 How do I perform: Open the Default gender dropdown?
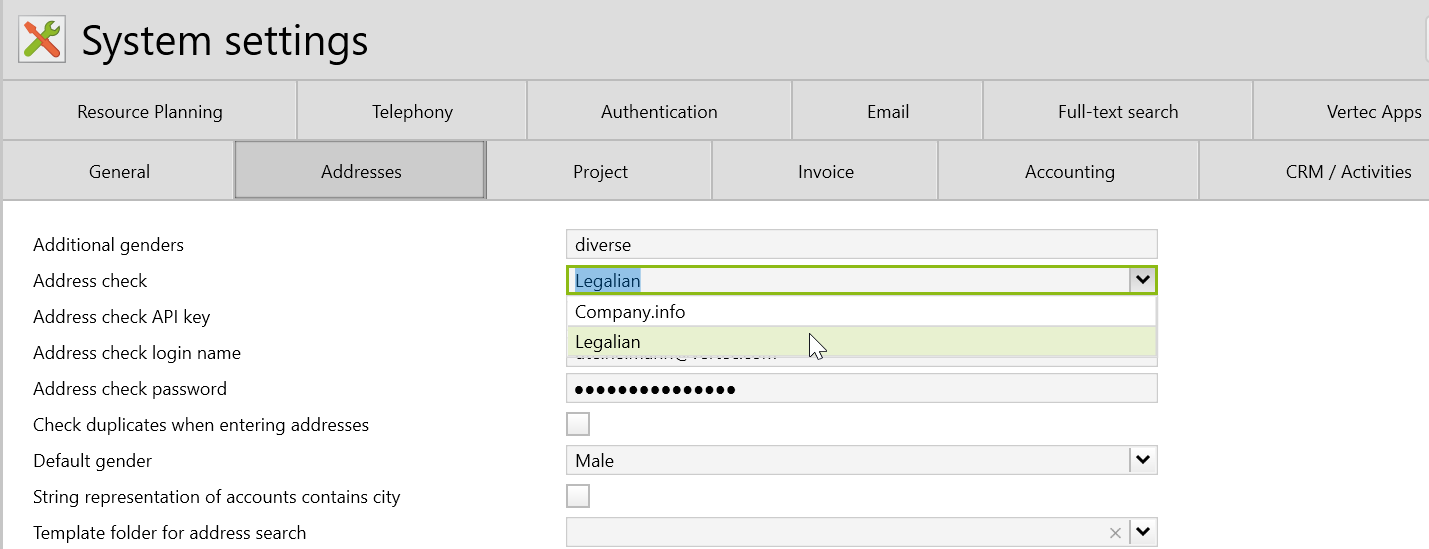pos(1143,461)
